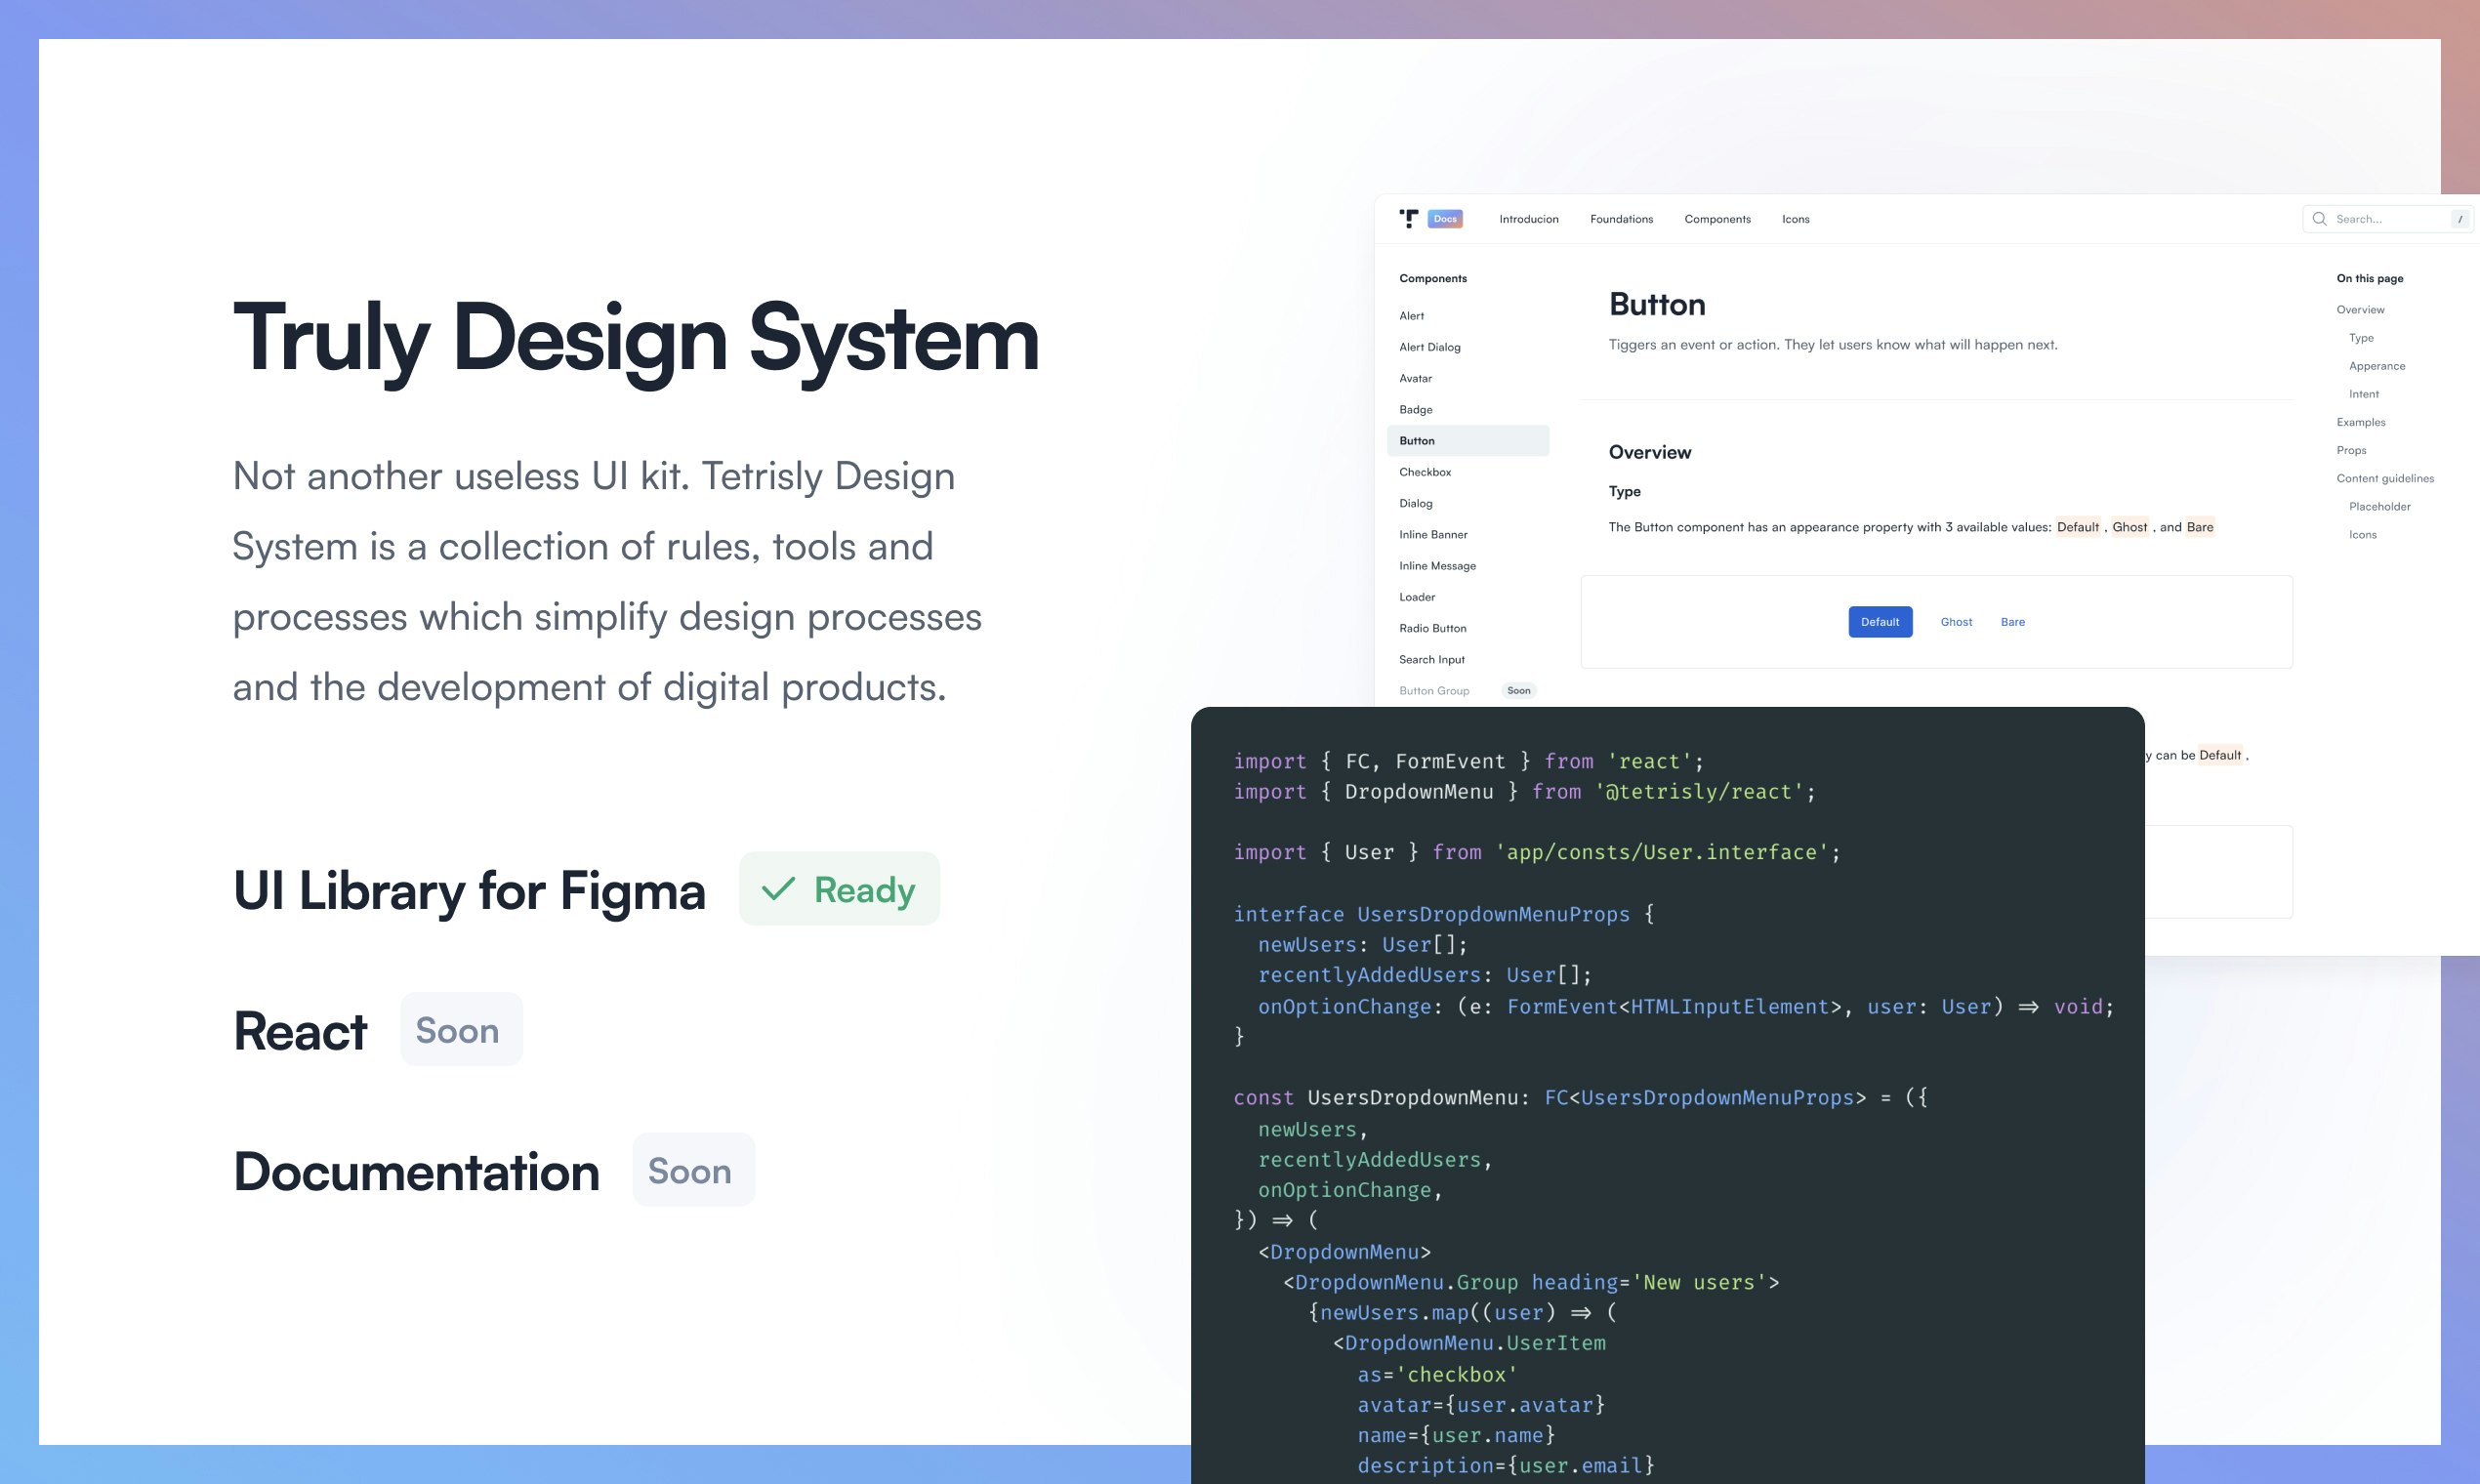Switch to Components nav tab

point(1717,219)
